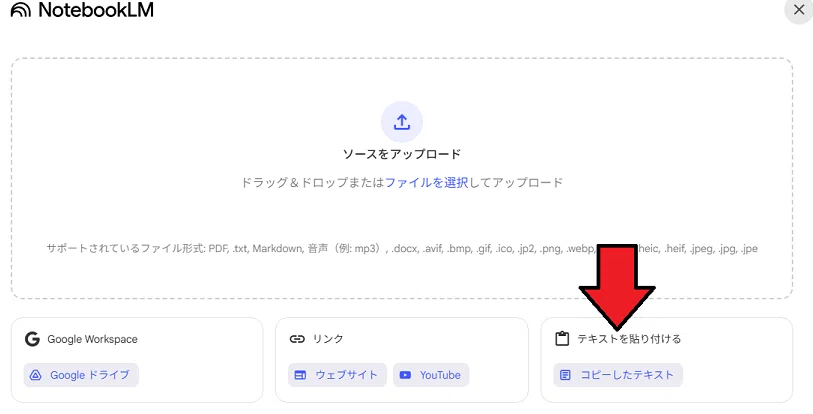Screen dimensions: 813x414
Task: Choose the コピーしたテキスト button
Action: 618,375
